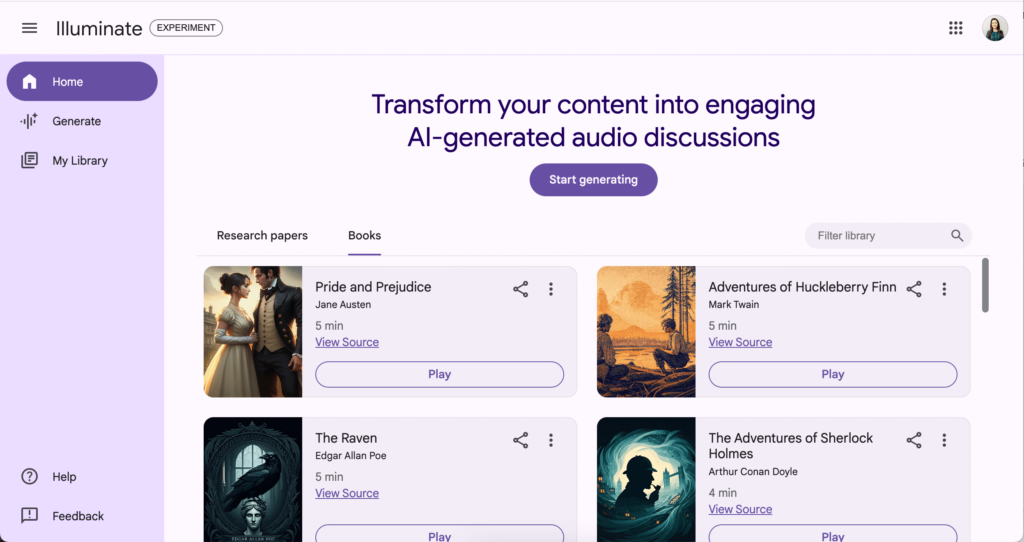Click The Raven cover thumbnail
The height and width of the screenshot is (542, 1024).
tap(253, 479)
